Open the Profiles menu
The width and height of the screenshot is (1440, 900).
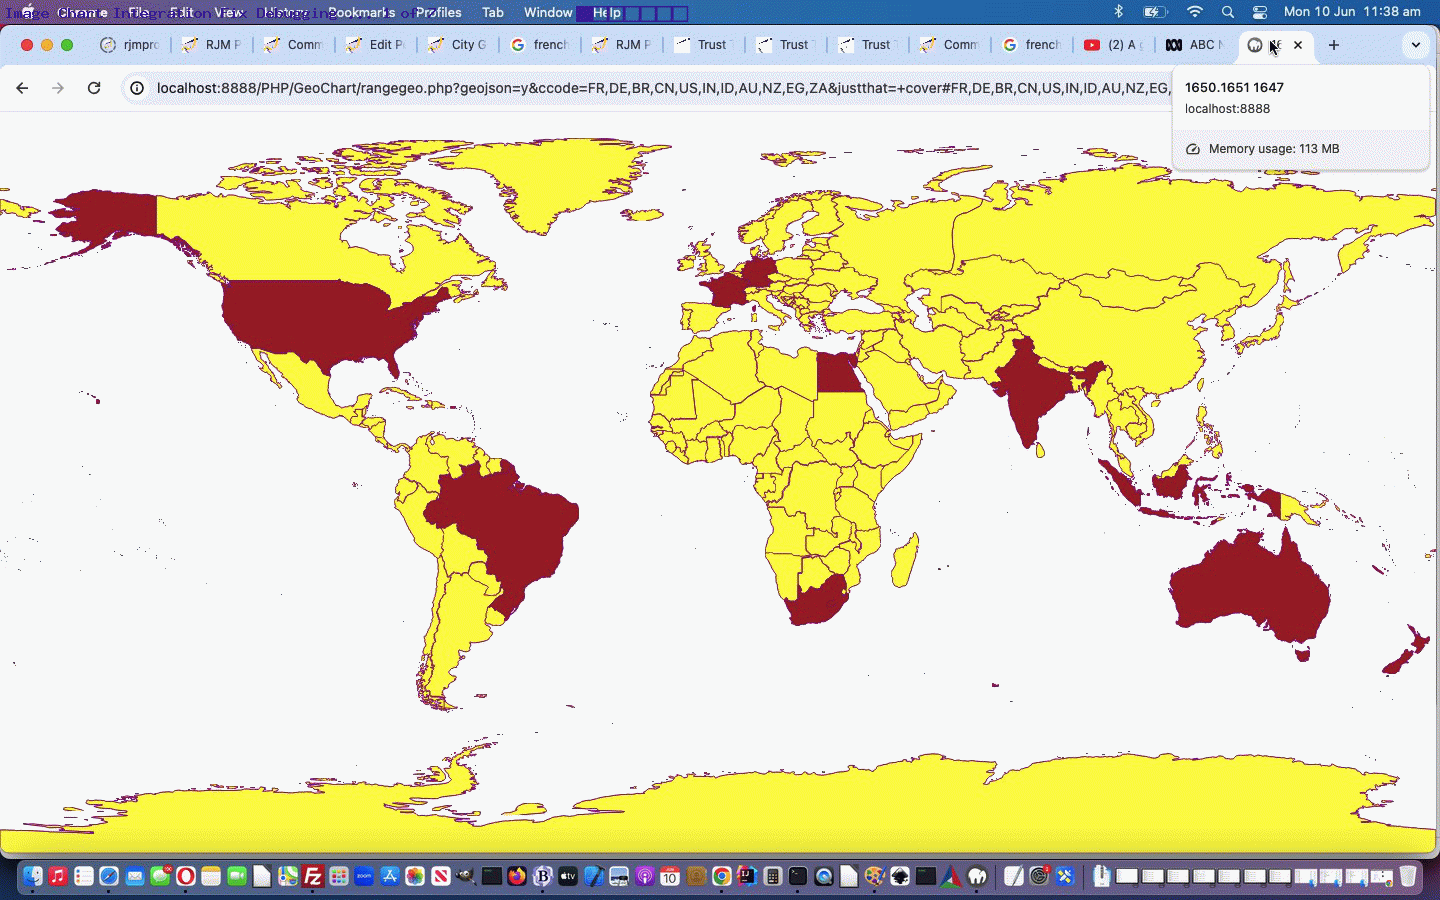[439, 12]
